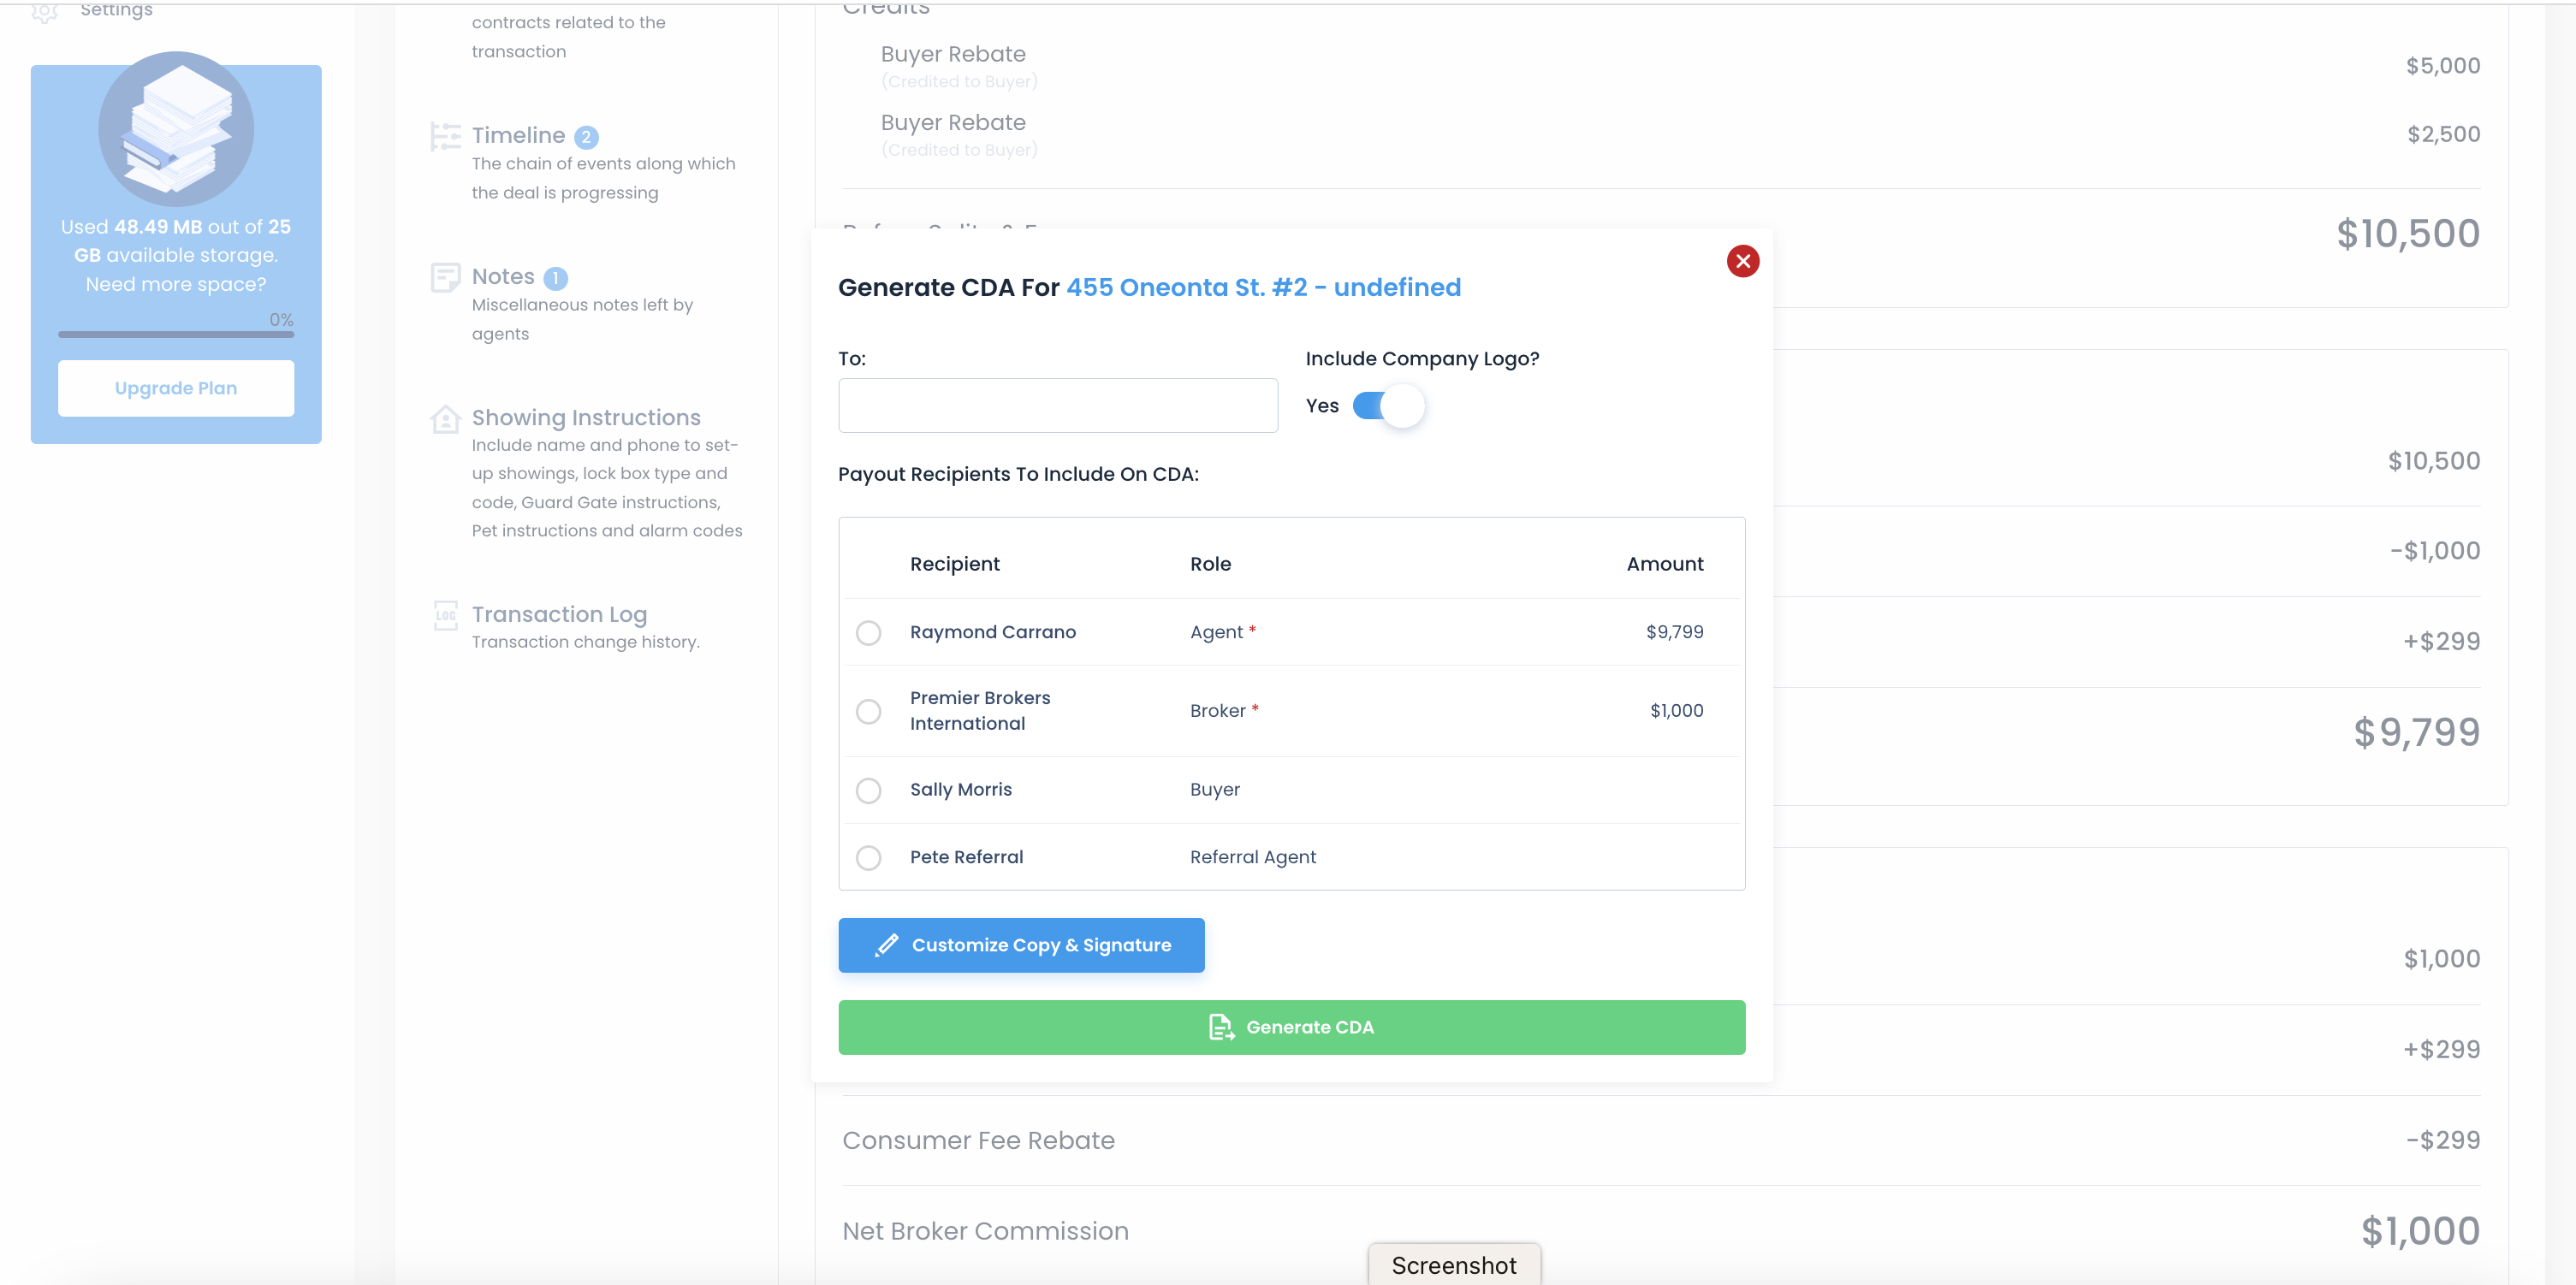Click the Transaction Log icon
Image resolution: width=2576 pixels, height=1285 pixels.
point(445,615)
